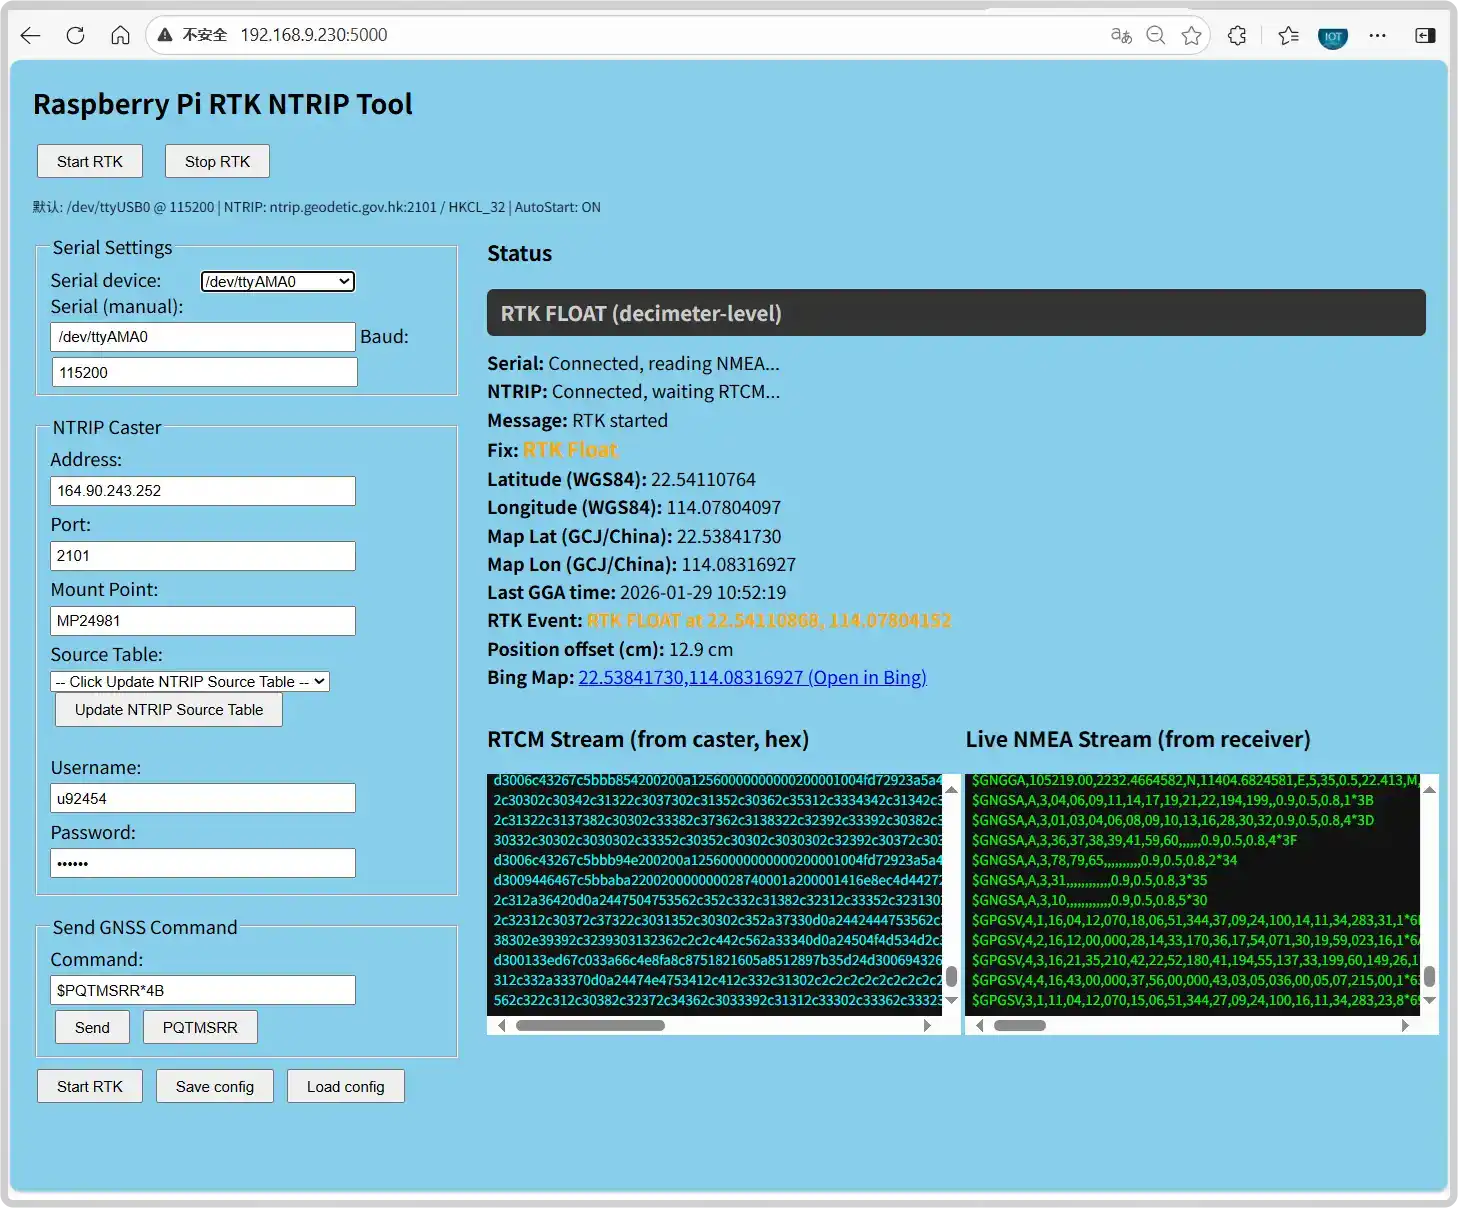
Task: Add page to favorites with star icon
Action: pyautogui.click(x=1191, y=36)
